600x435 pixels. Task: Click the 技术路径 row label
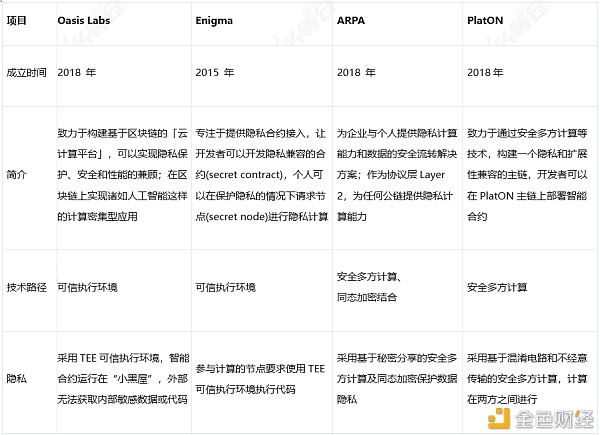(x=26, y=287)
